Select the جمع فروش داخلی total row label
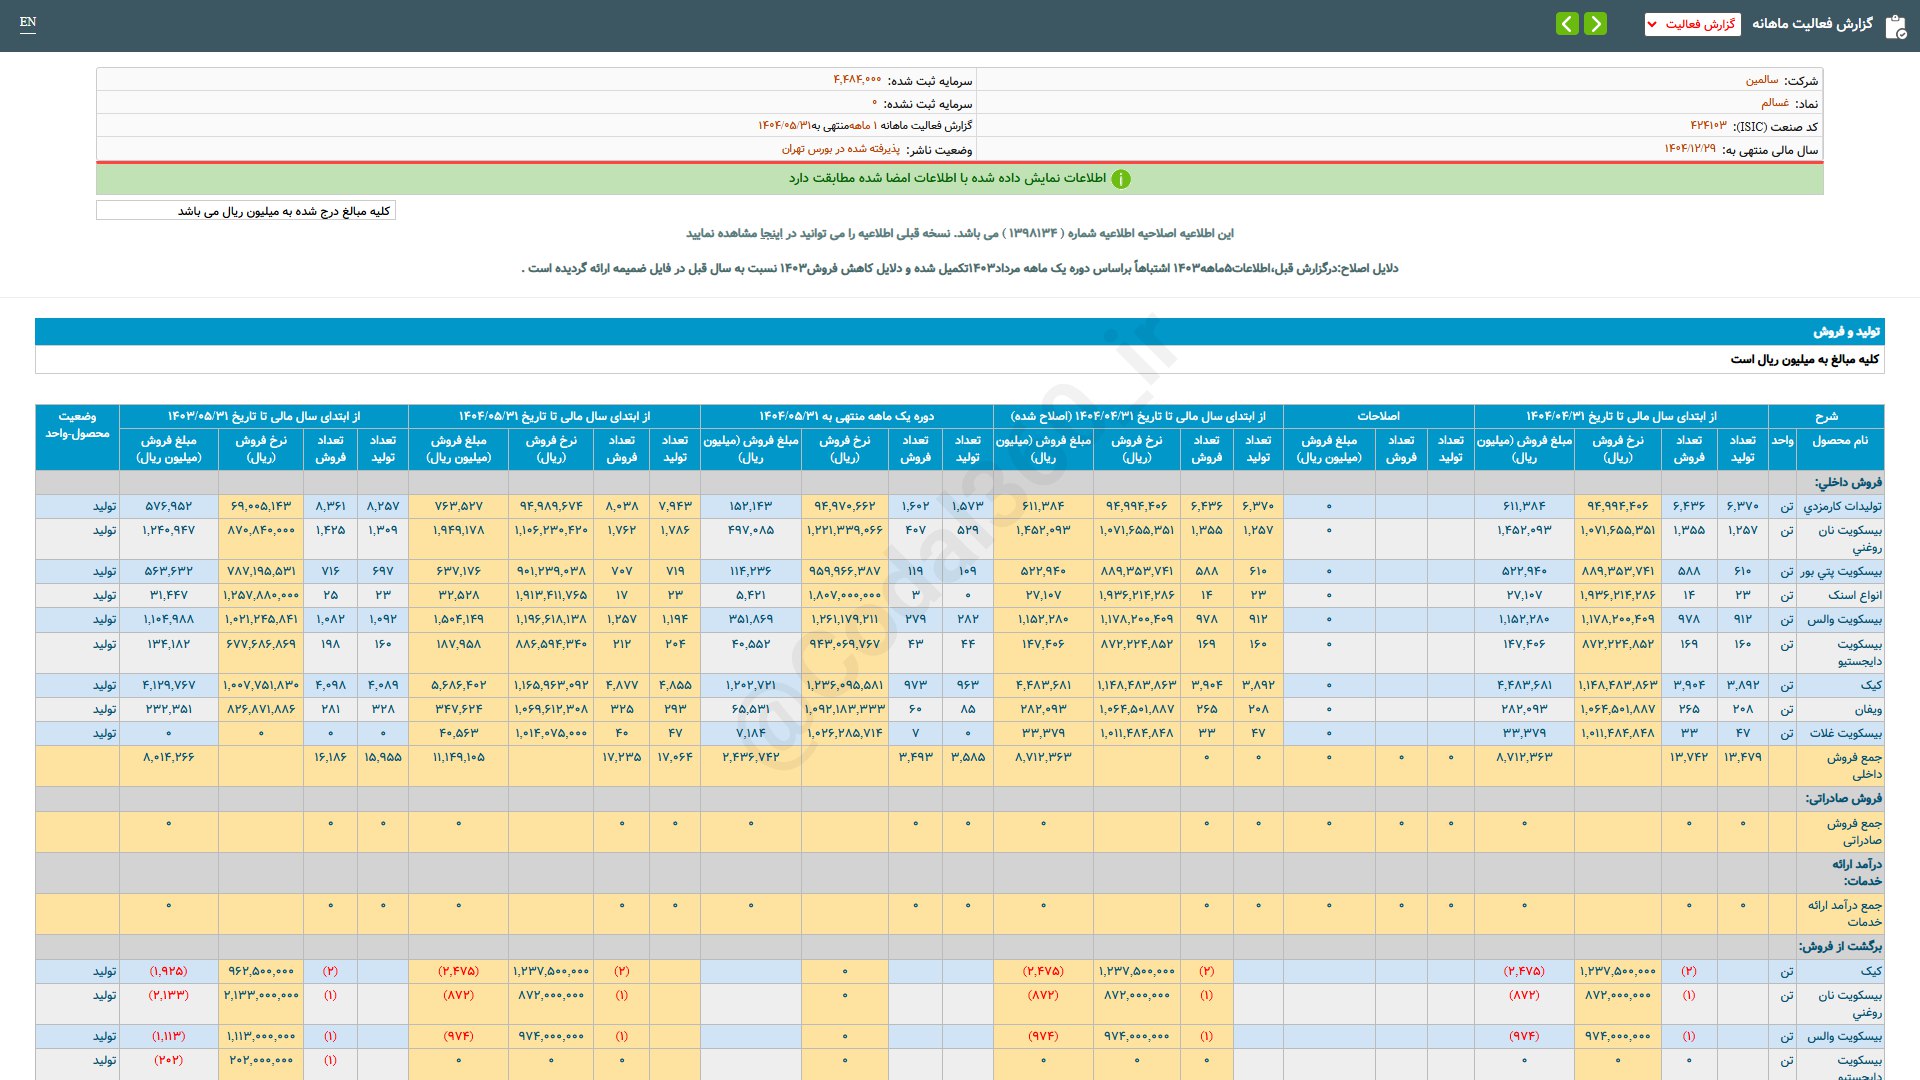1920x1080 pixels. click(1854, 766)
